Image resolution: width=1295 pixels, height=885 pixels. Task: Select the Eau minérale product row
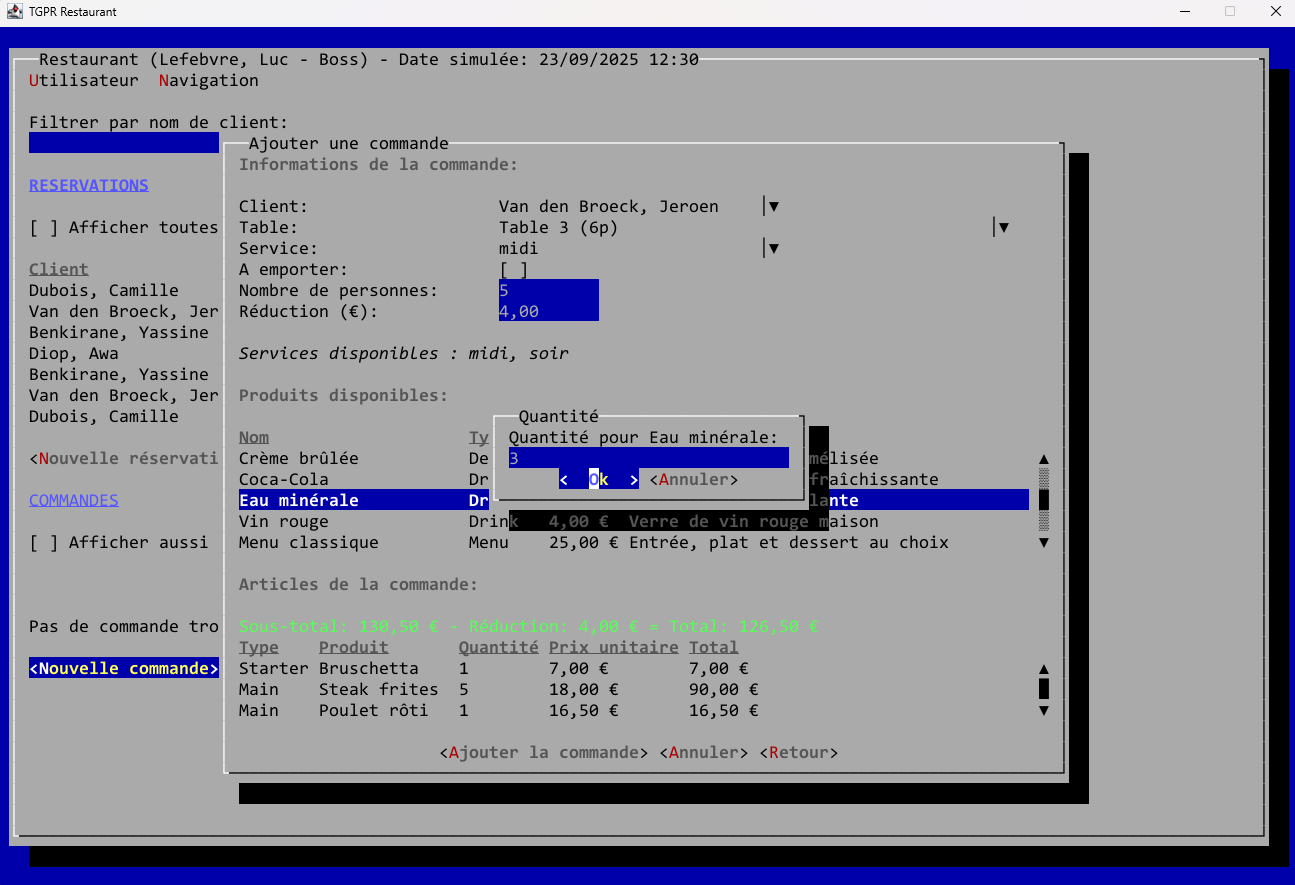[634, 500]
